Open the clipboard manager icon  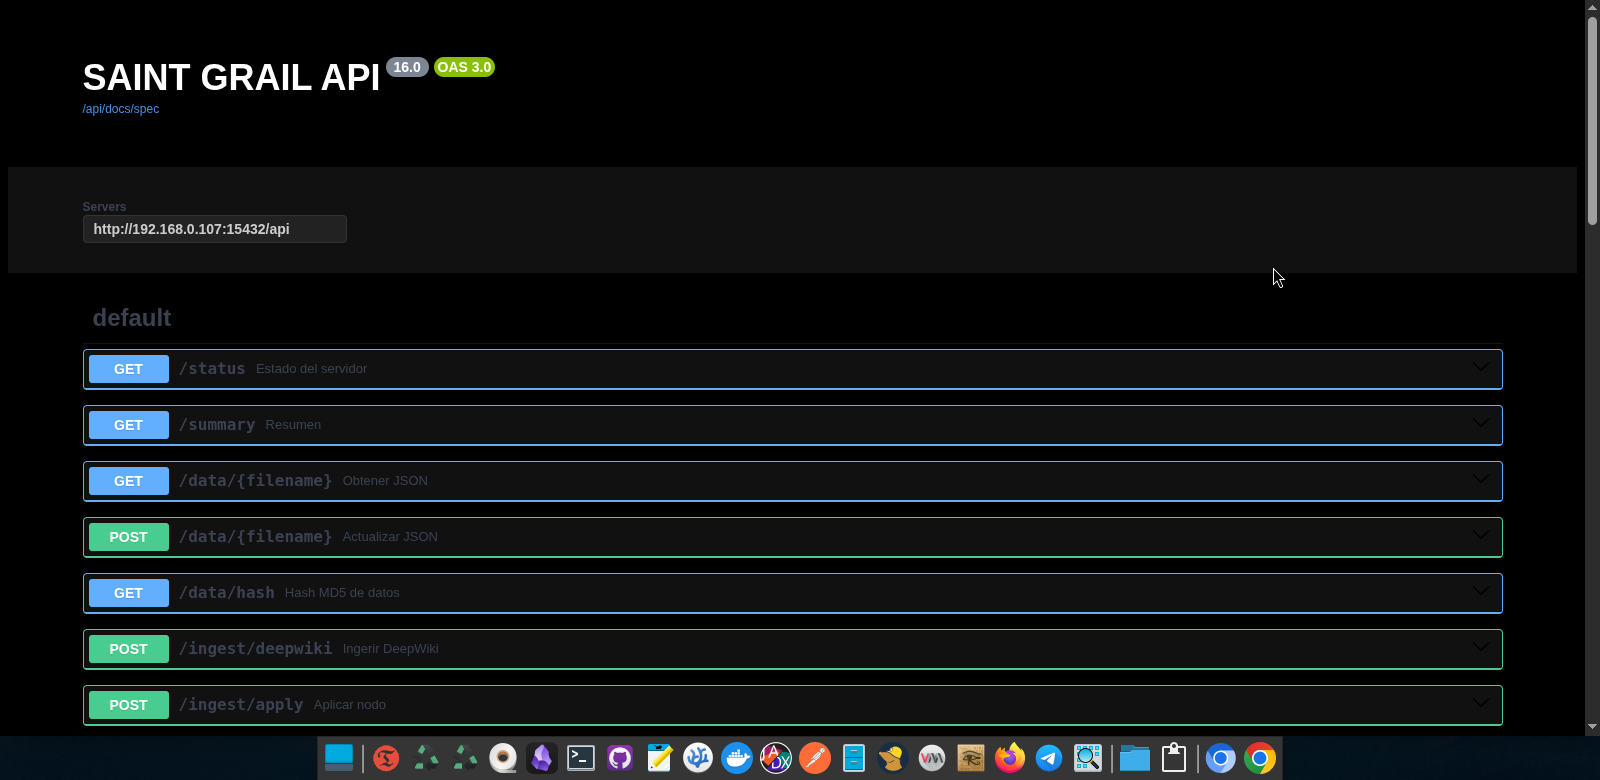(x=1174, y=758)
